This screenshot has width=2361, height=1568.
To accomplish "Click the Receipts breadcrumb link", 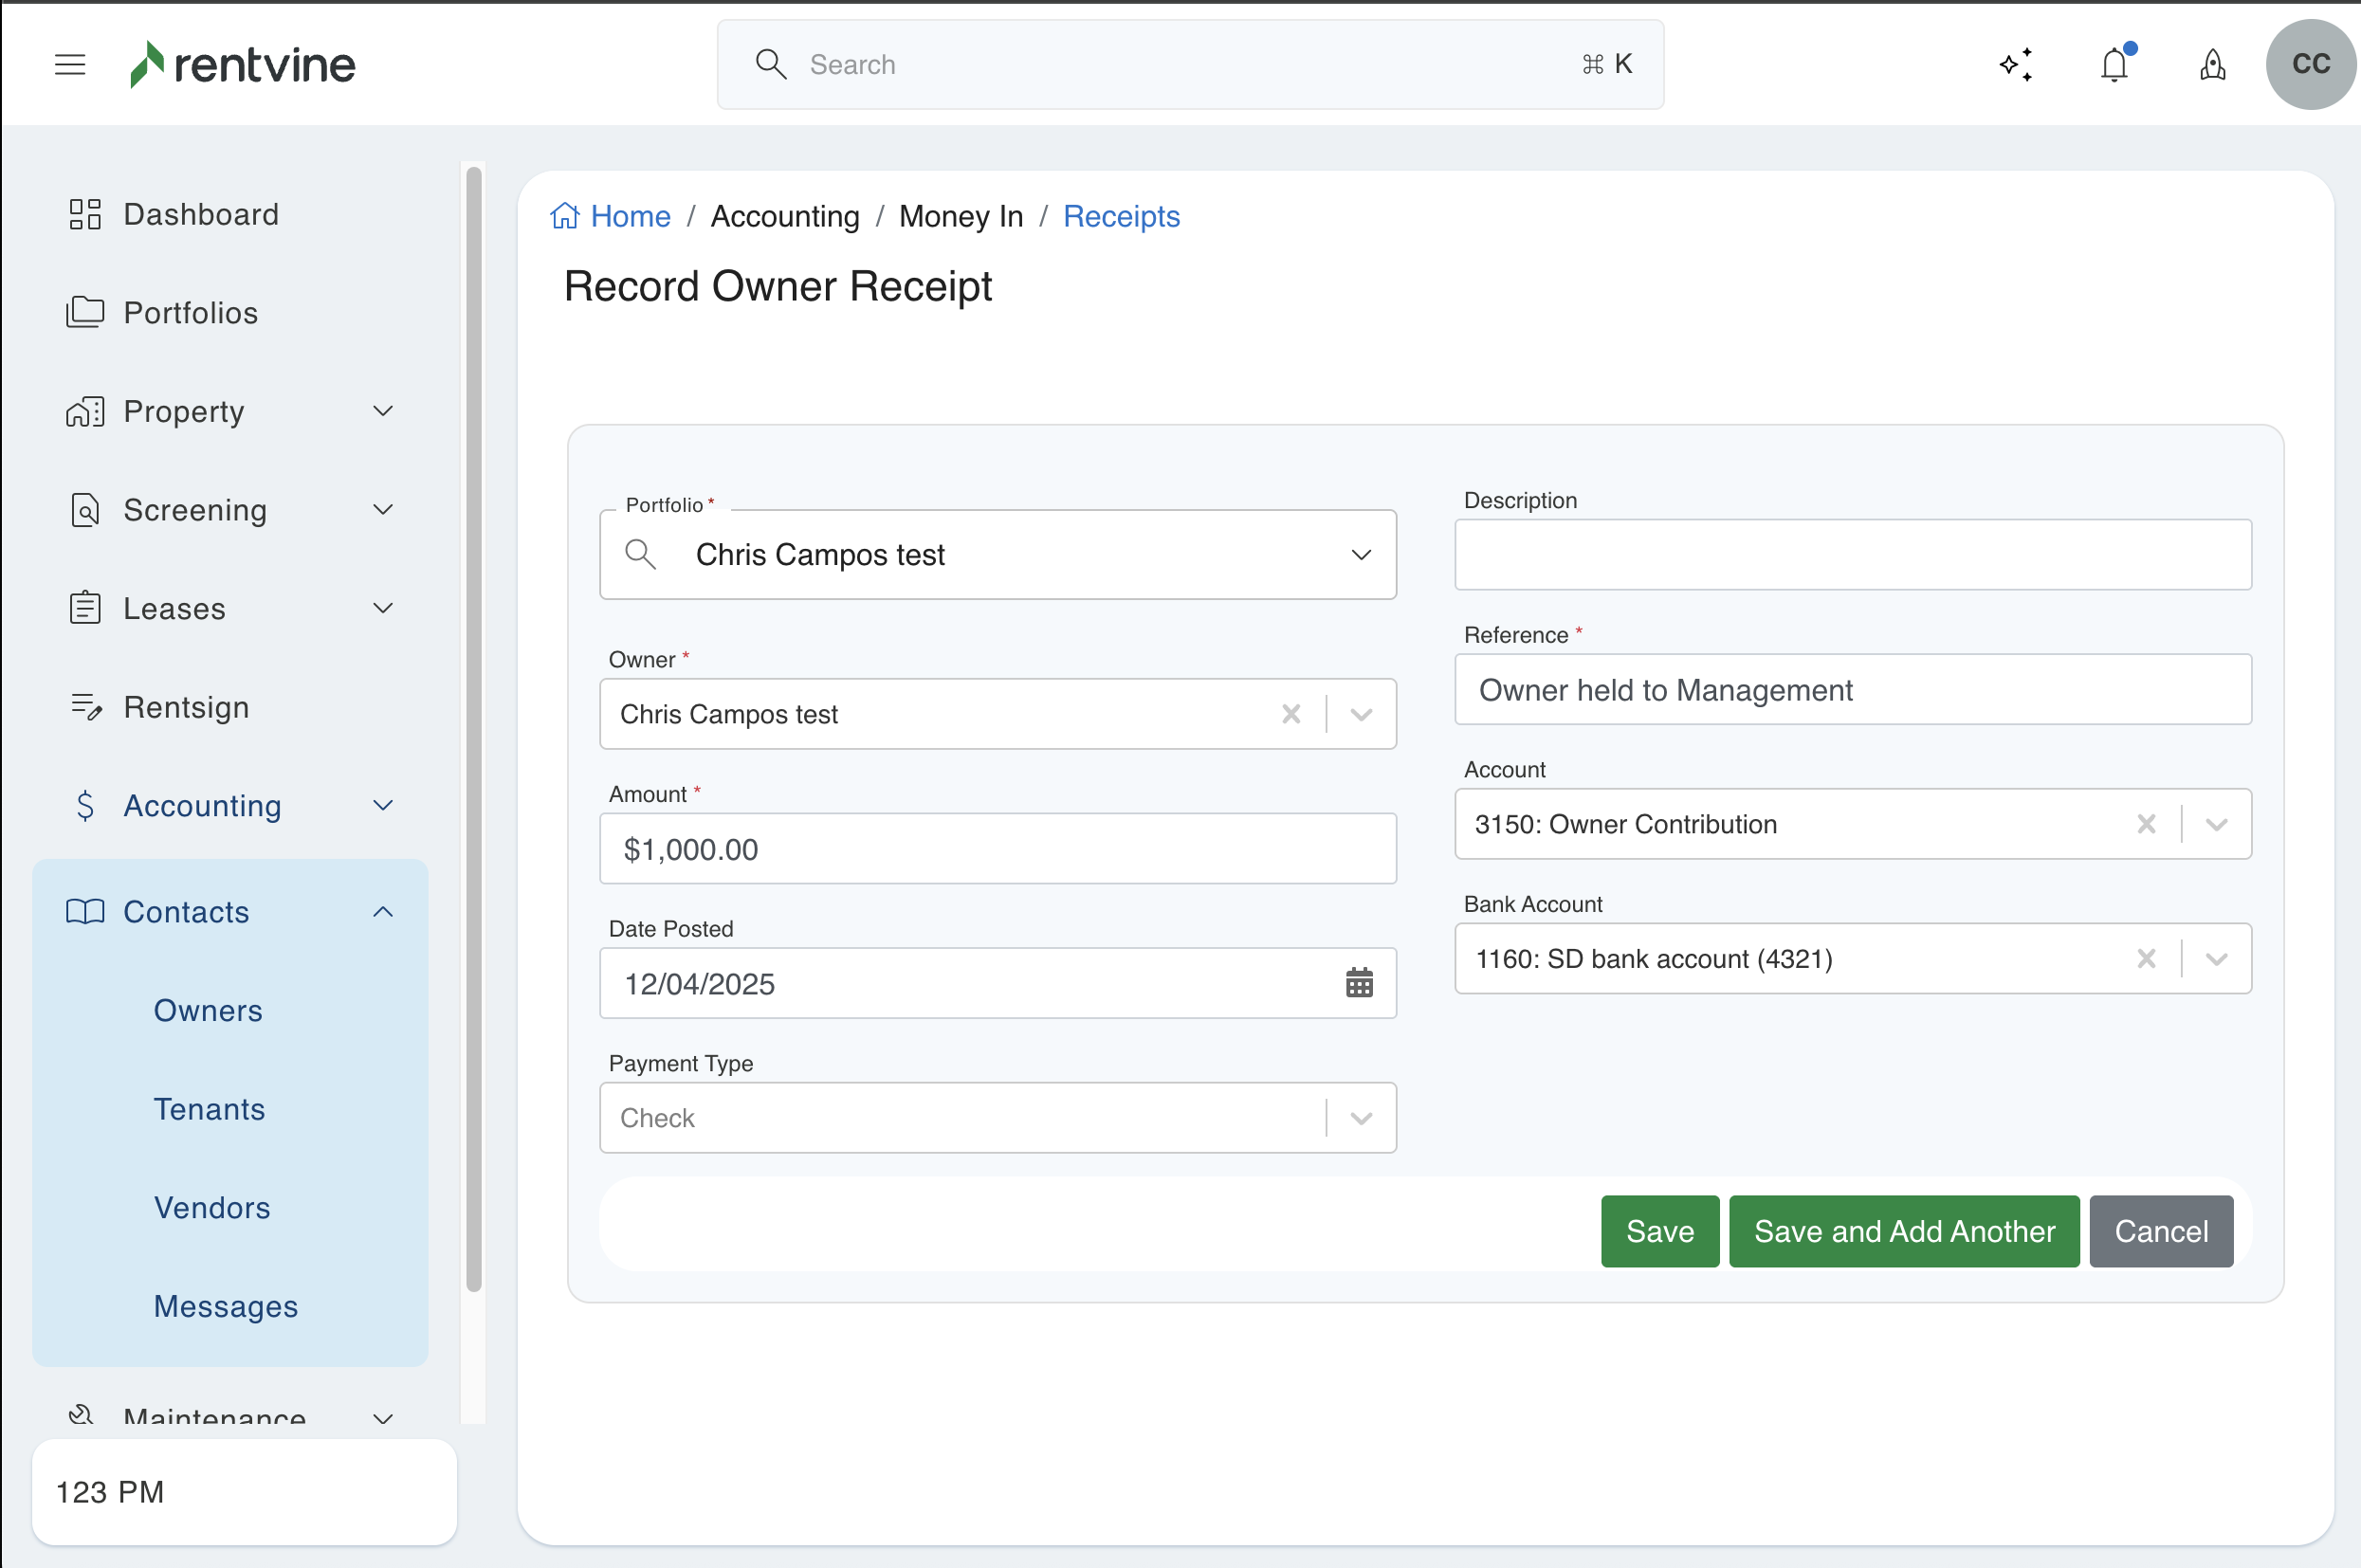I will [1121, 216].
